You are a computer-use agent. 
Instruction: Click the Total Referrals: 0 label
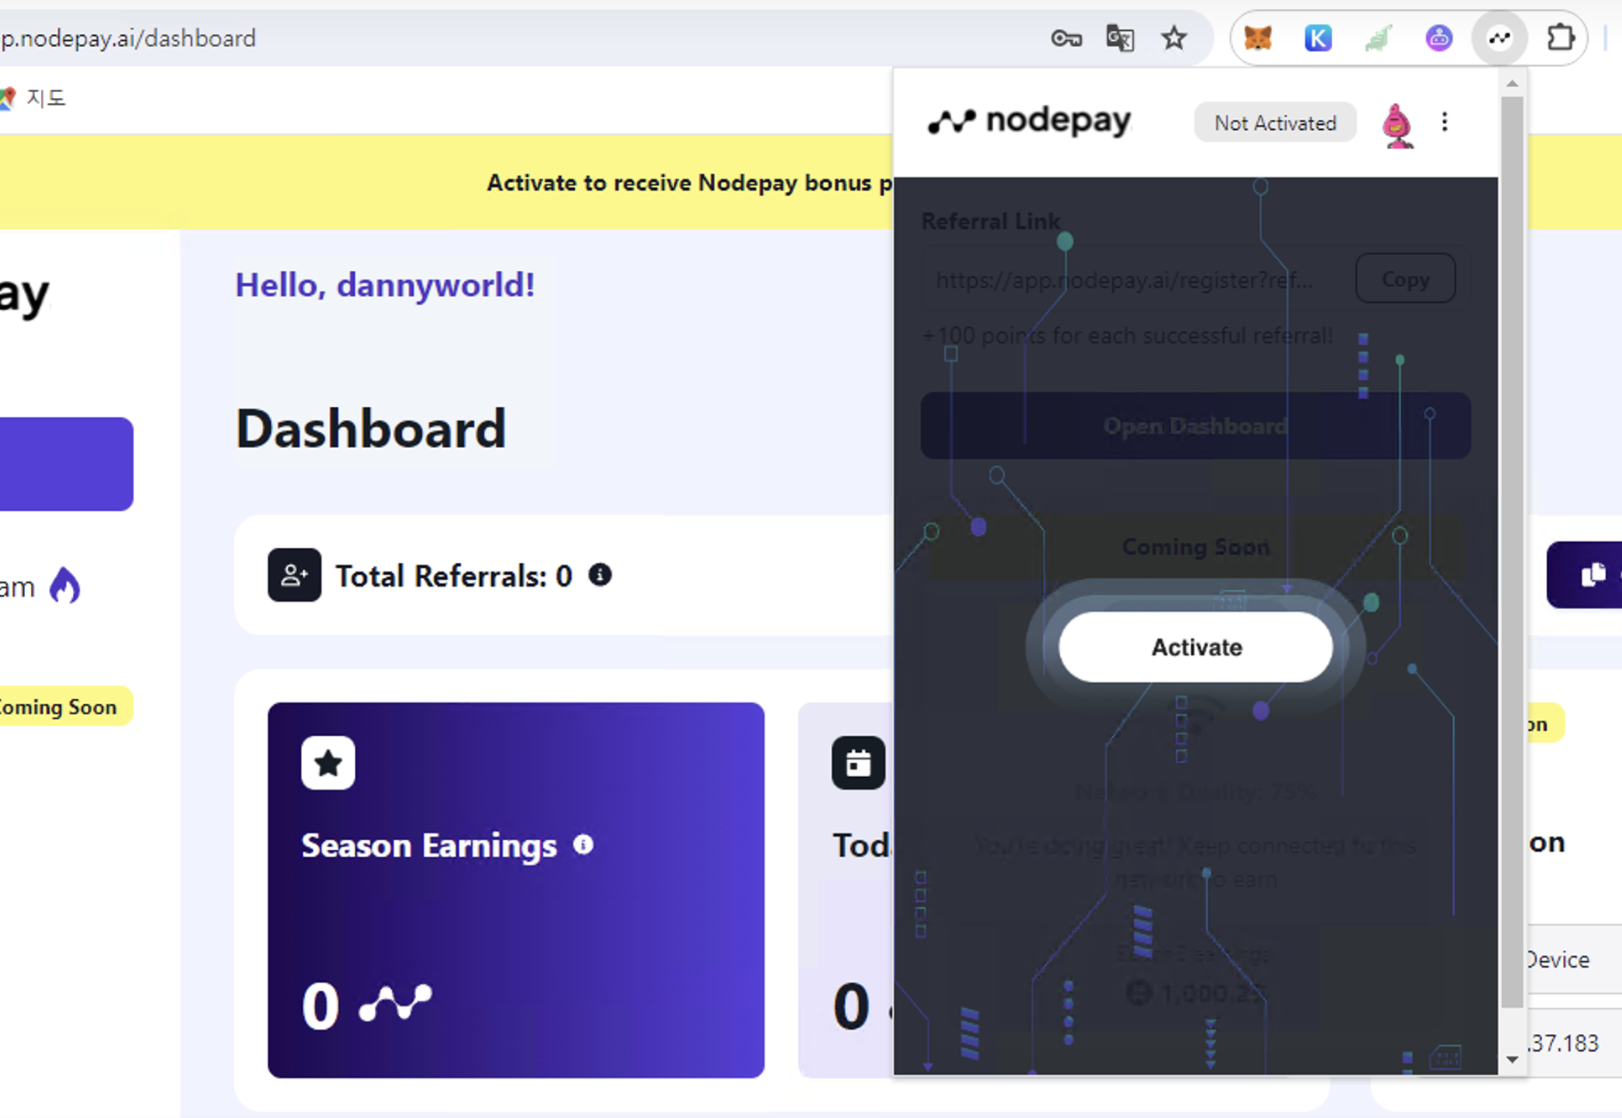454,576
